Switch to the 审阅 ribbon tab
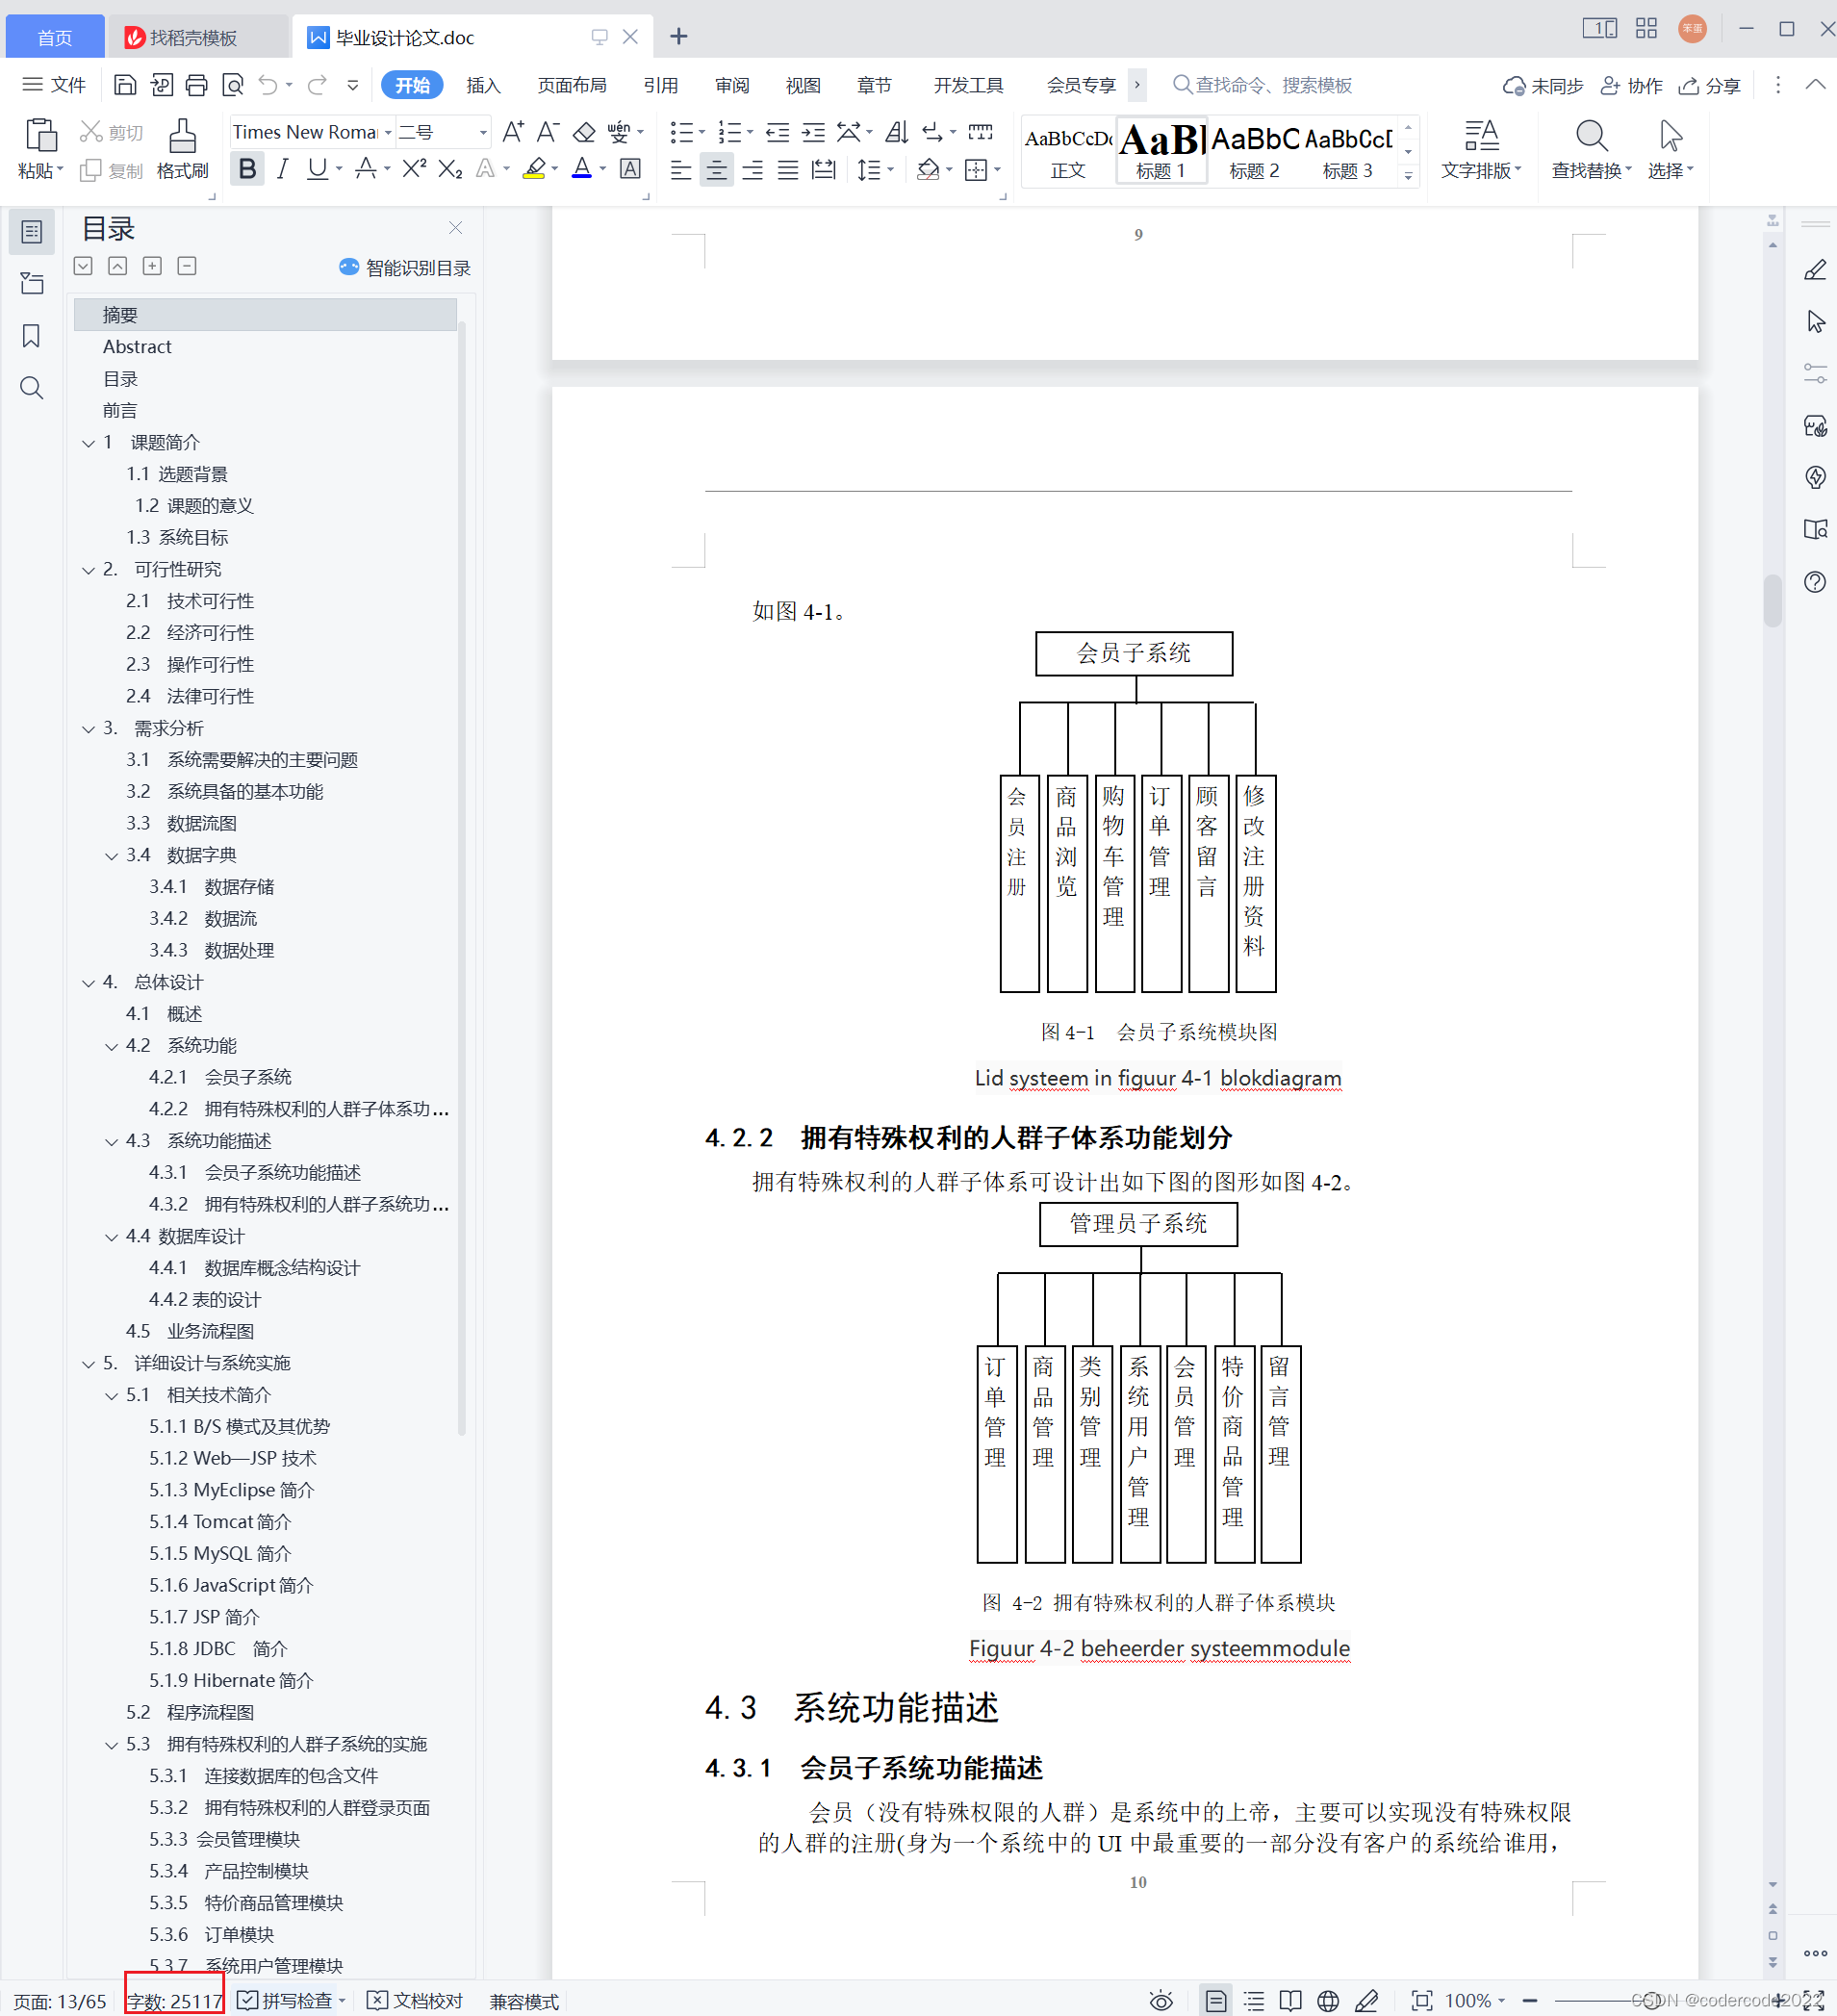This screenshot has height=2016, width=1837. tap(732, 85)
